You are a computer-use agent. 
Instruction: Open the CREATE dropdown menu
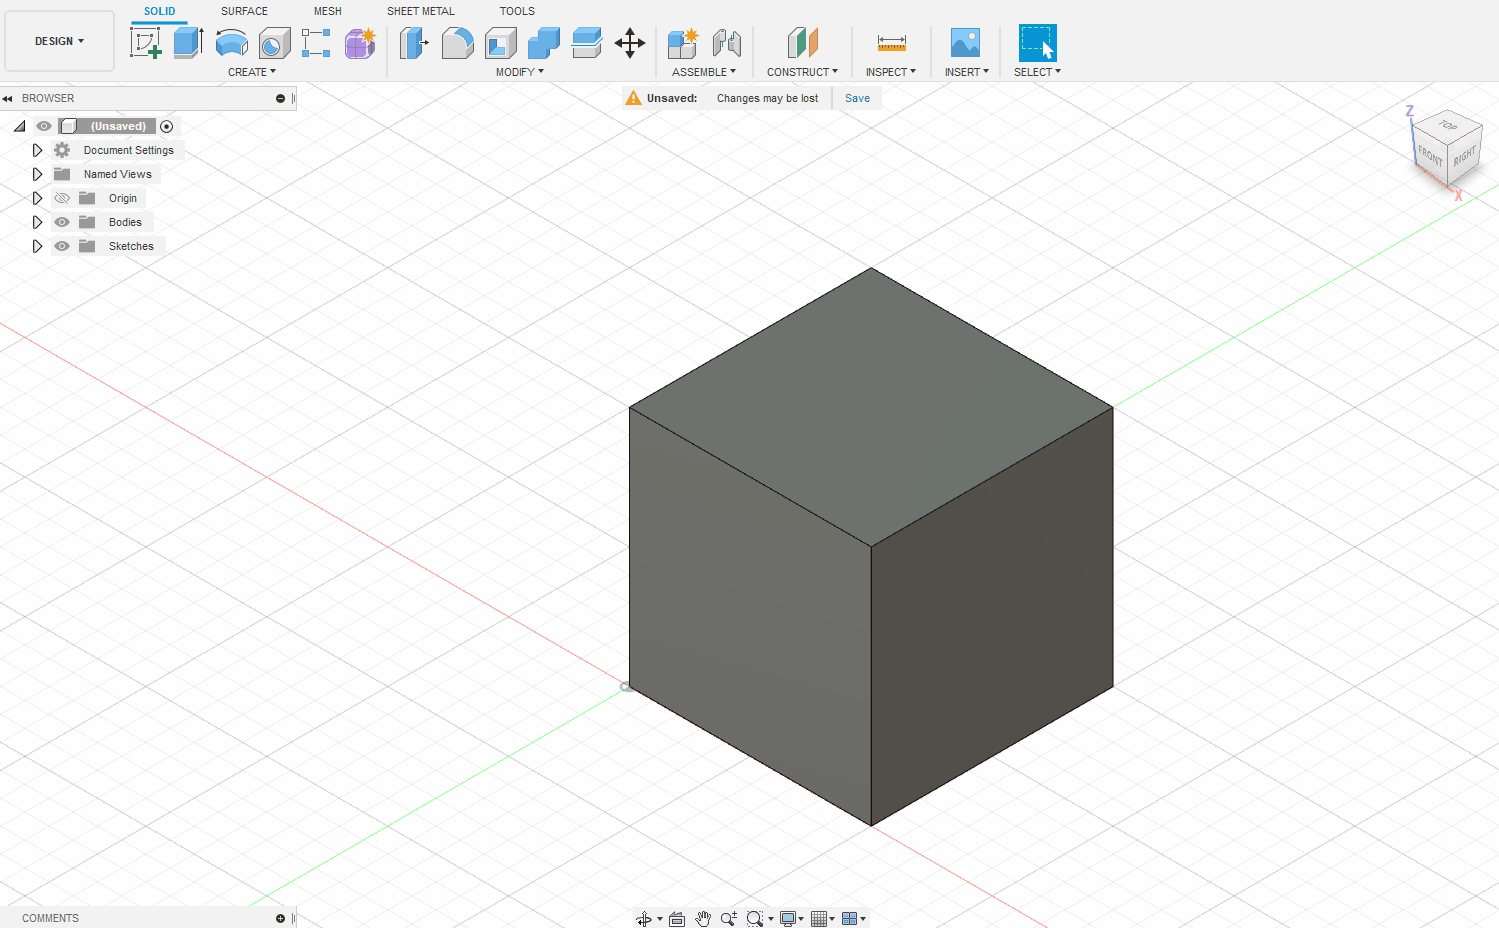[252, 71]
